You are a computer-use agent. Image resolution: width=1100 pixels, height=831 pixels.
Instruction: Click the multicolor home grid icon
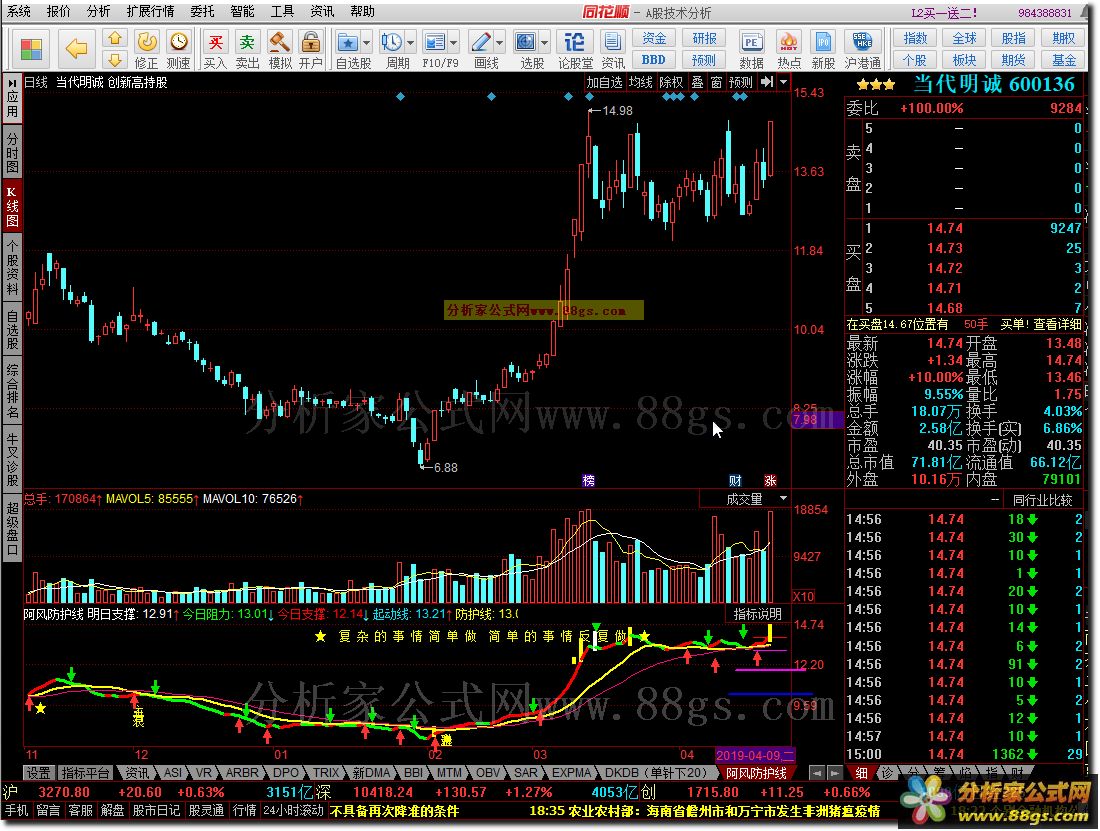point(32,49)
